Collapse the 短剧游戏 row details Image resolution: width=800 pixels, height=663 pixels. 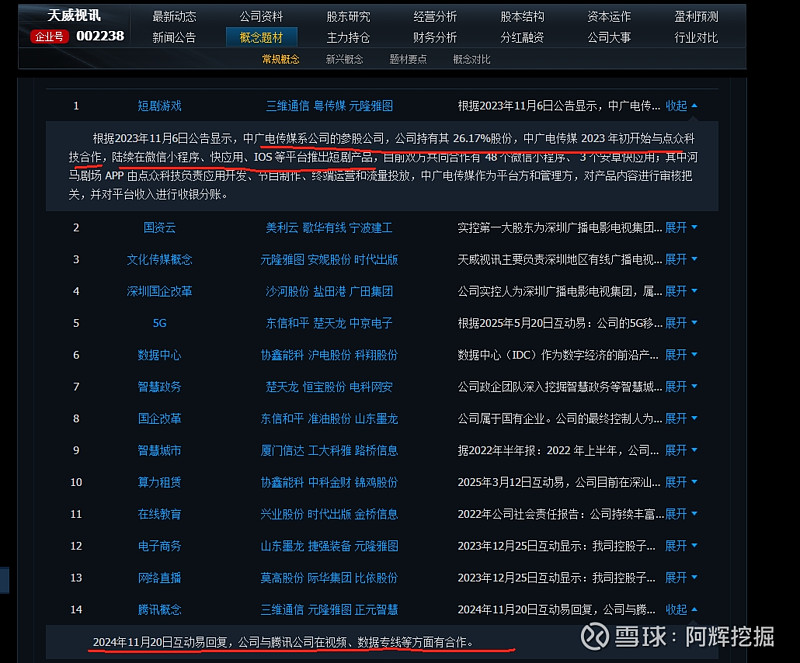point(681,106)
